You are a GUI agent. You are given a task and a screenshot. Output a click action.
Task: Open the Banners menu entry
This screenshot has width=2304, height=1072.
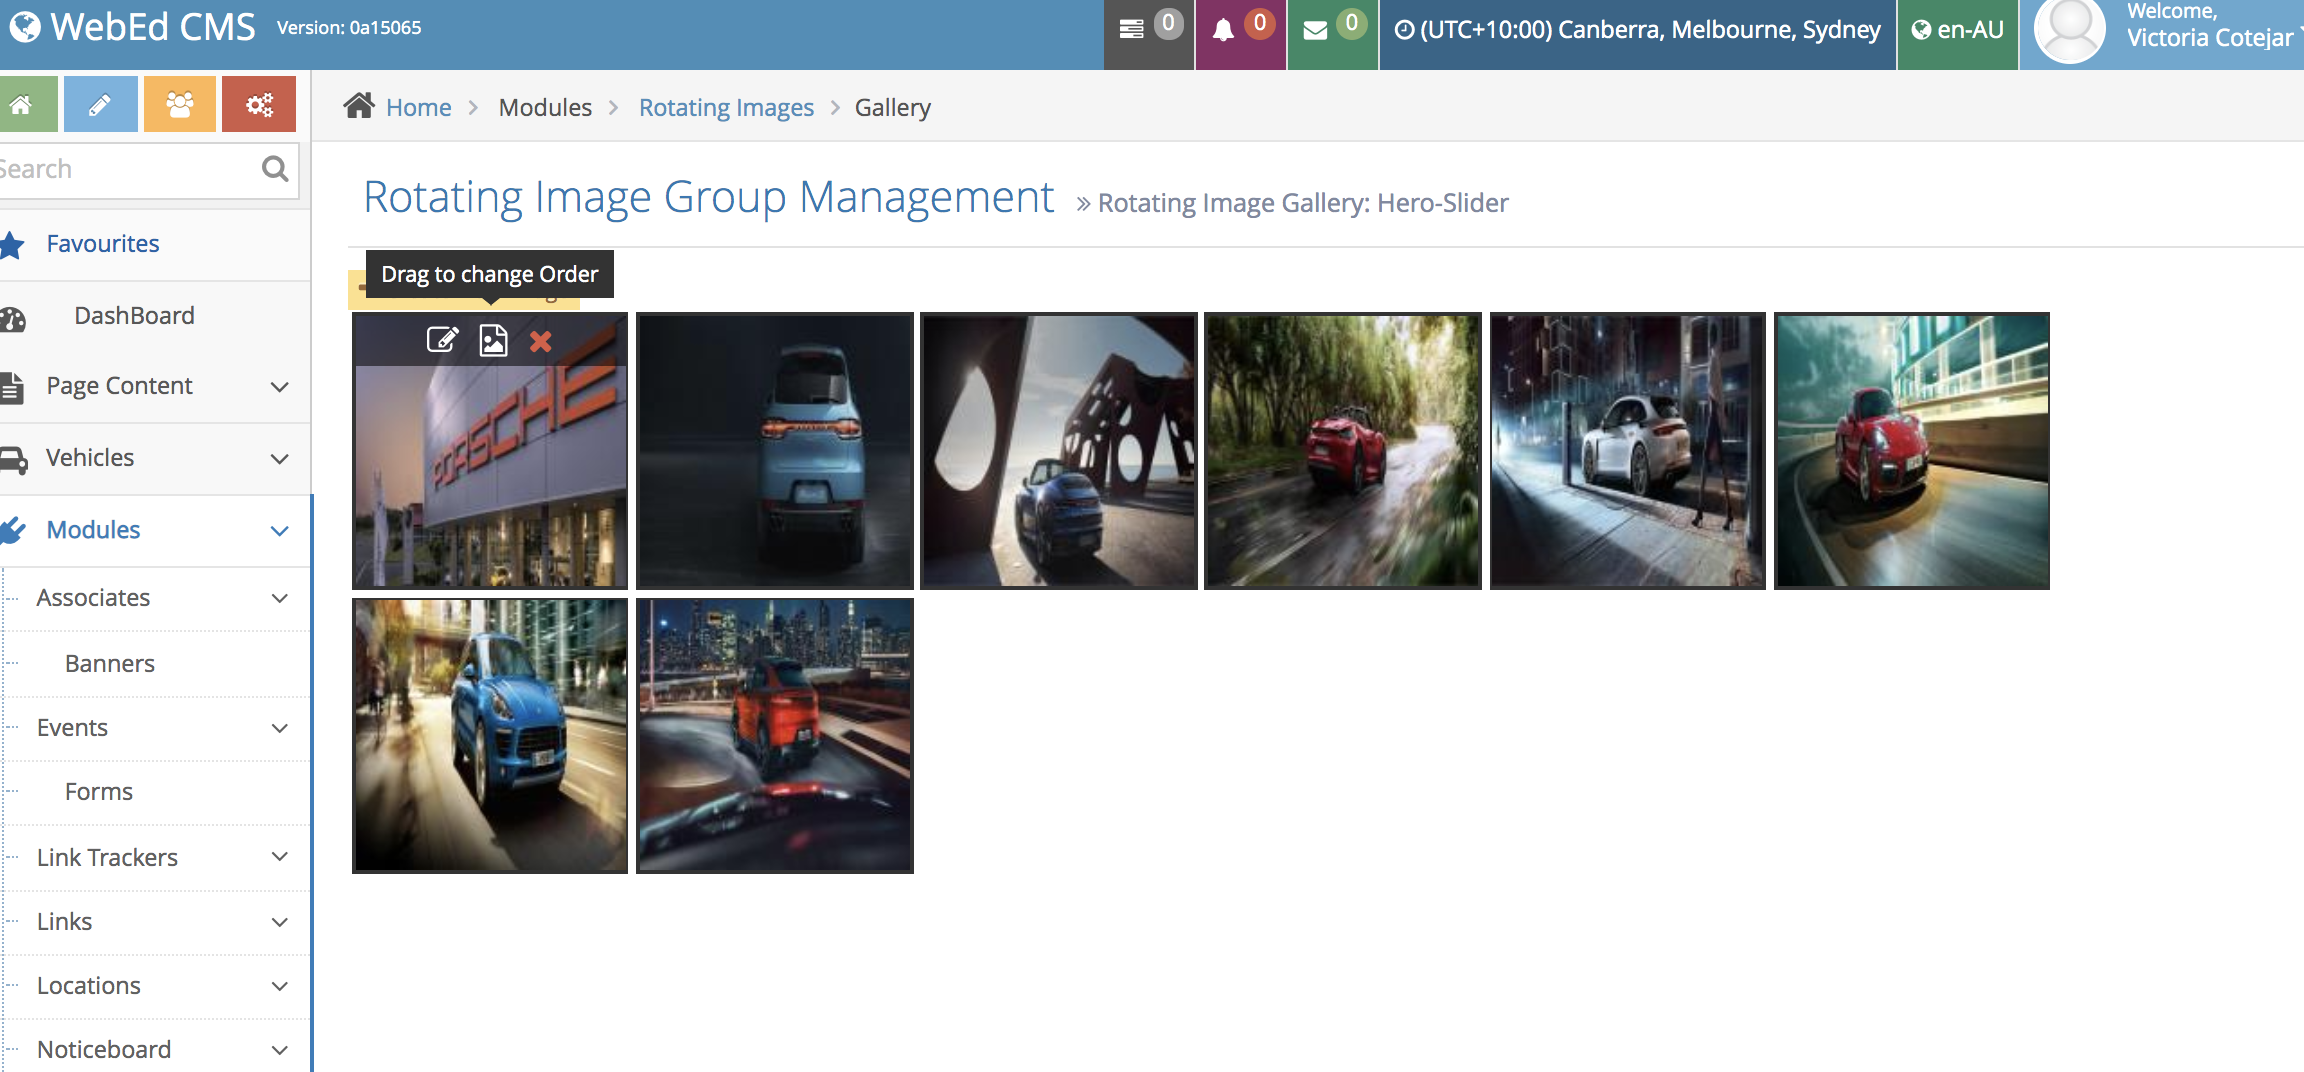109,663
